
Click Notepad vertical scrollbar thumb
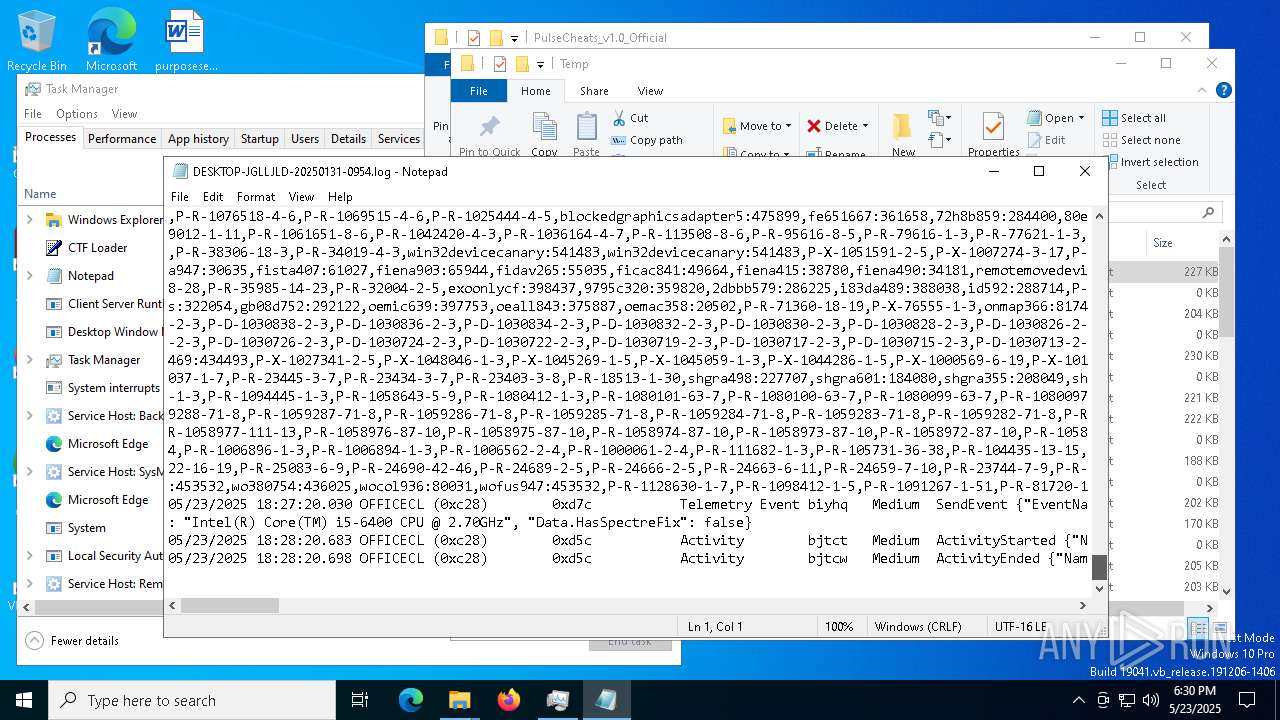(x=1099, y=567)
